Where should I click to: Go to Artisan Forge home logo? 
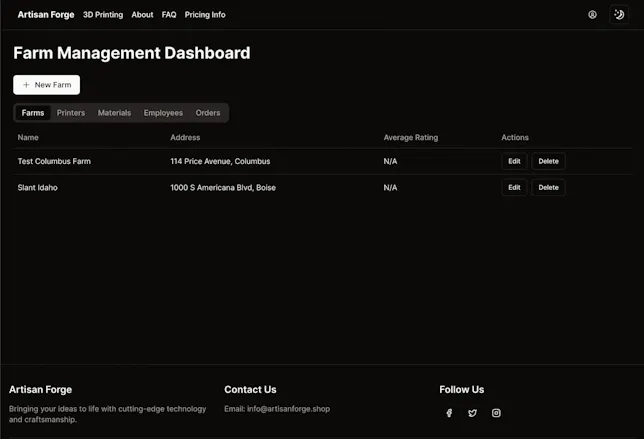[46, 15]
